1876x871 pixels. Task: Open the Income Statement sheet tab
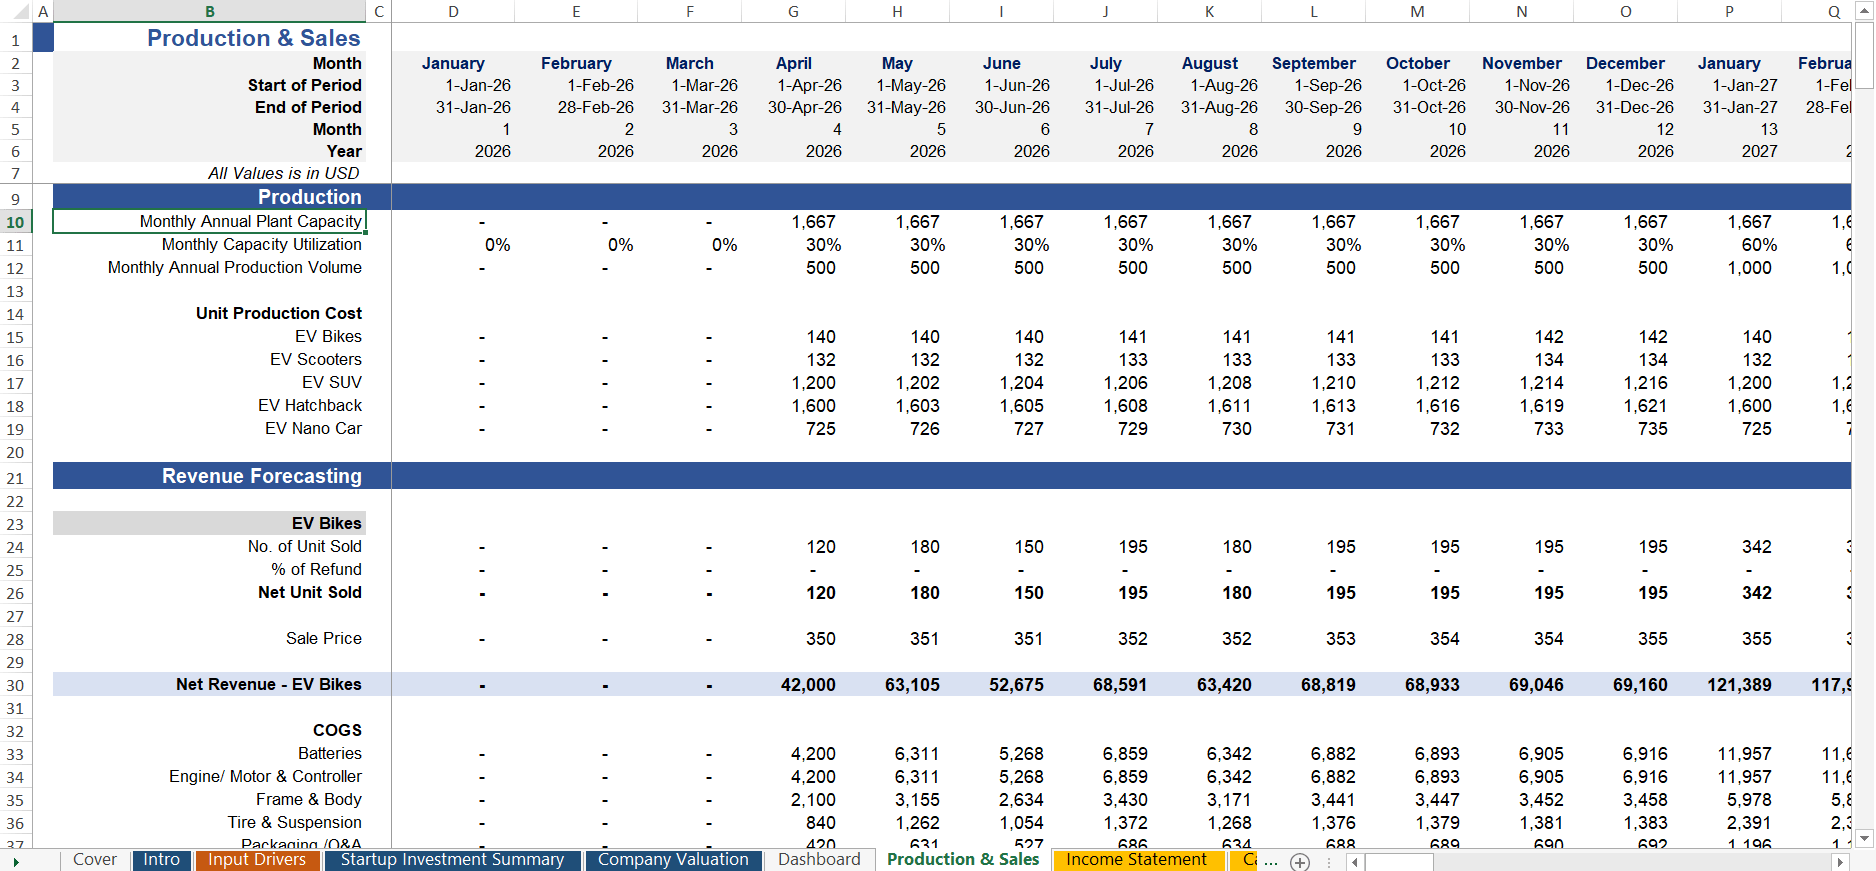coord(1136,860)
